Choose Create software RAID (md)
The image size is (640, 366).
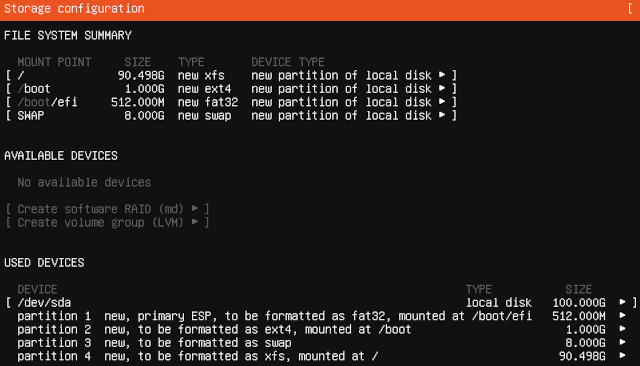(x=107, y=209)
